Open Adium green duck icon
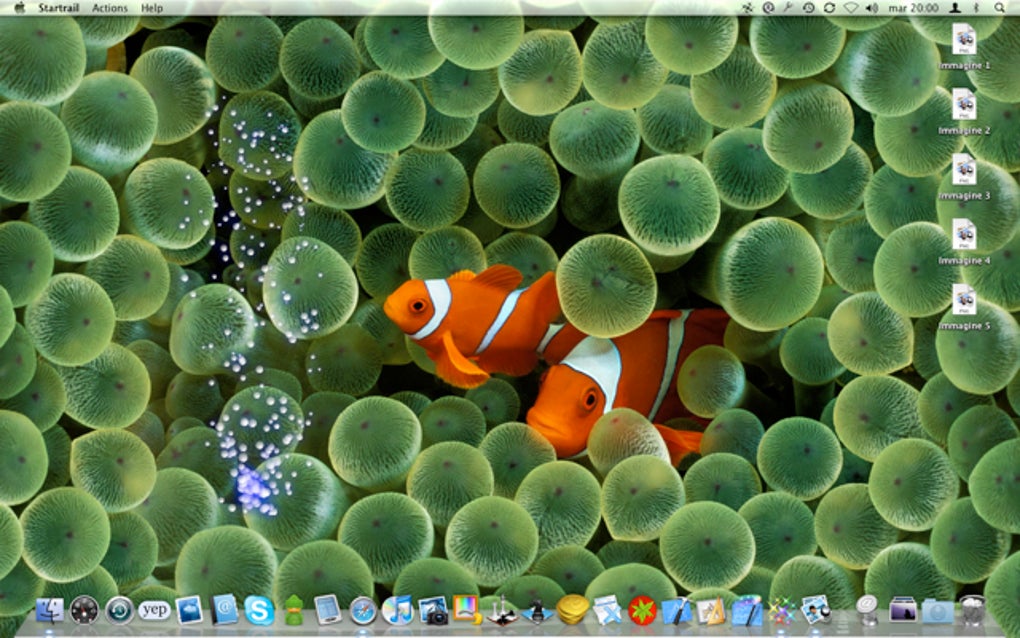Viewport: 1020px width, 638px height. click(x=293, y=610)
